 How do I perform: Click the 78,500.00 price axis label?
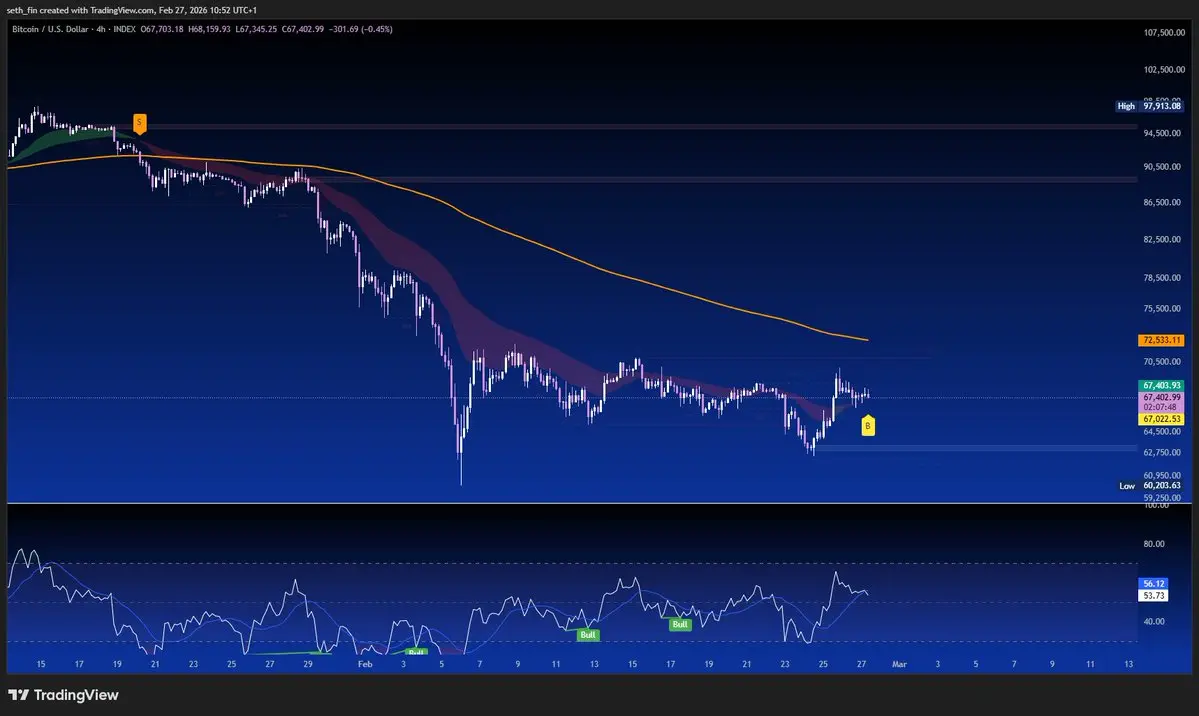(1162, 278)
